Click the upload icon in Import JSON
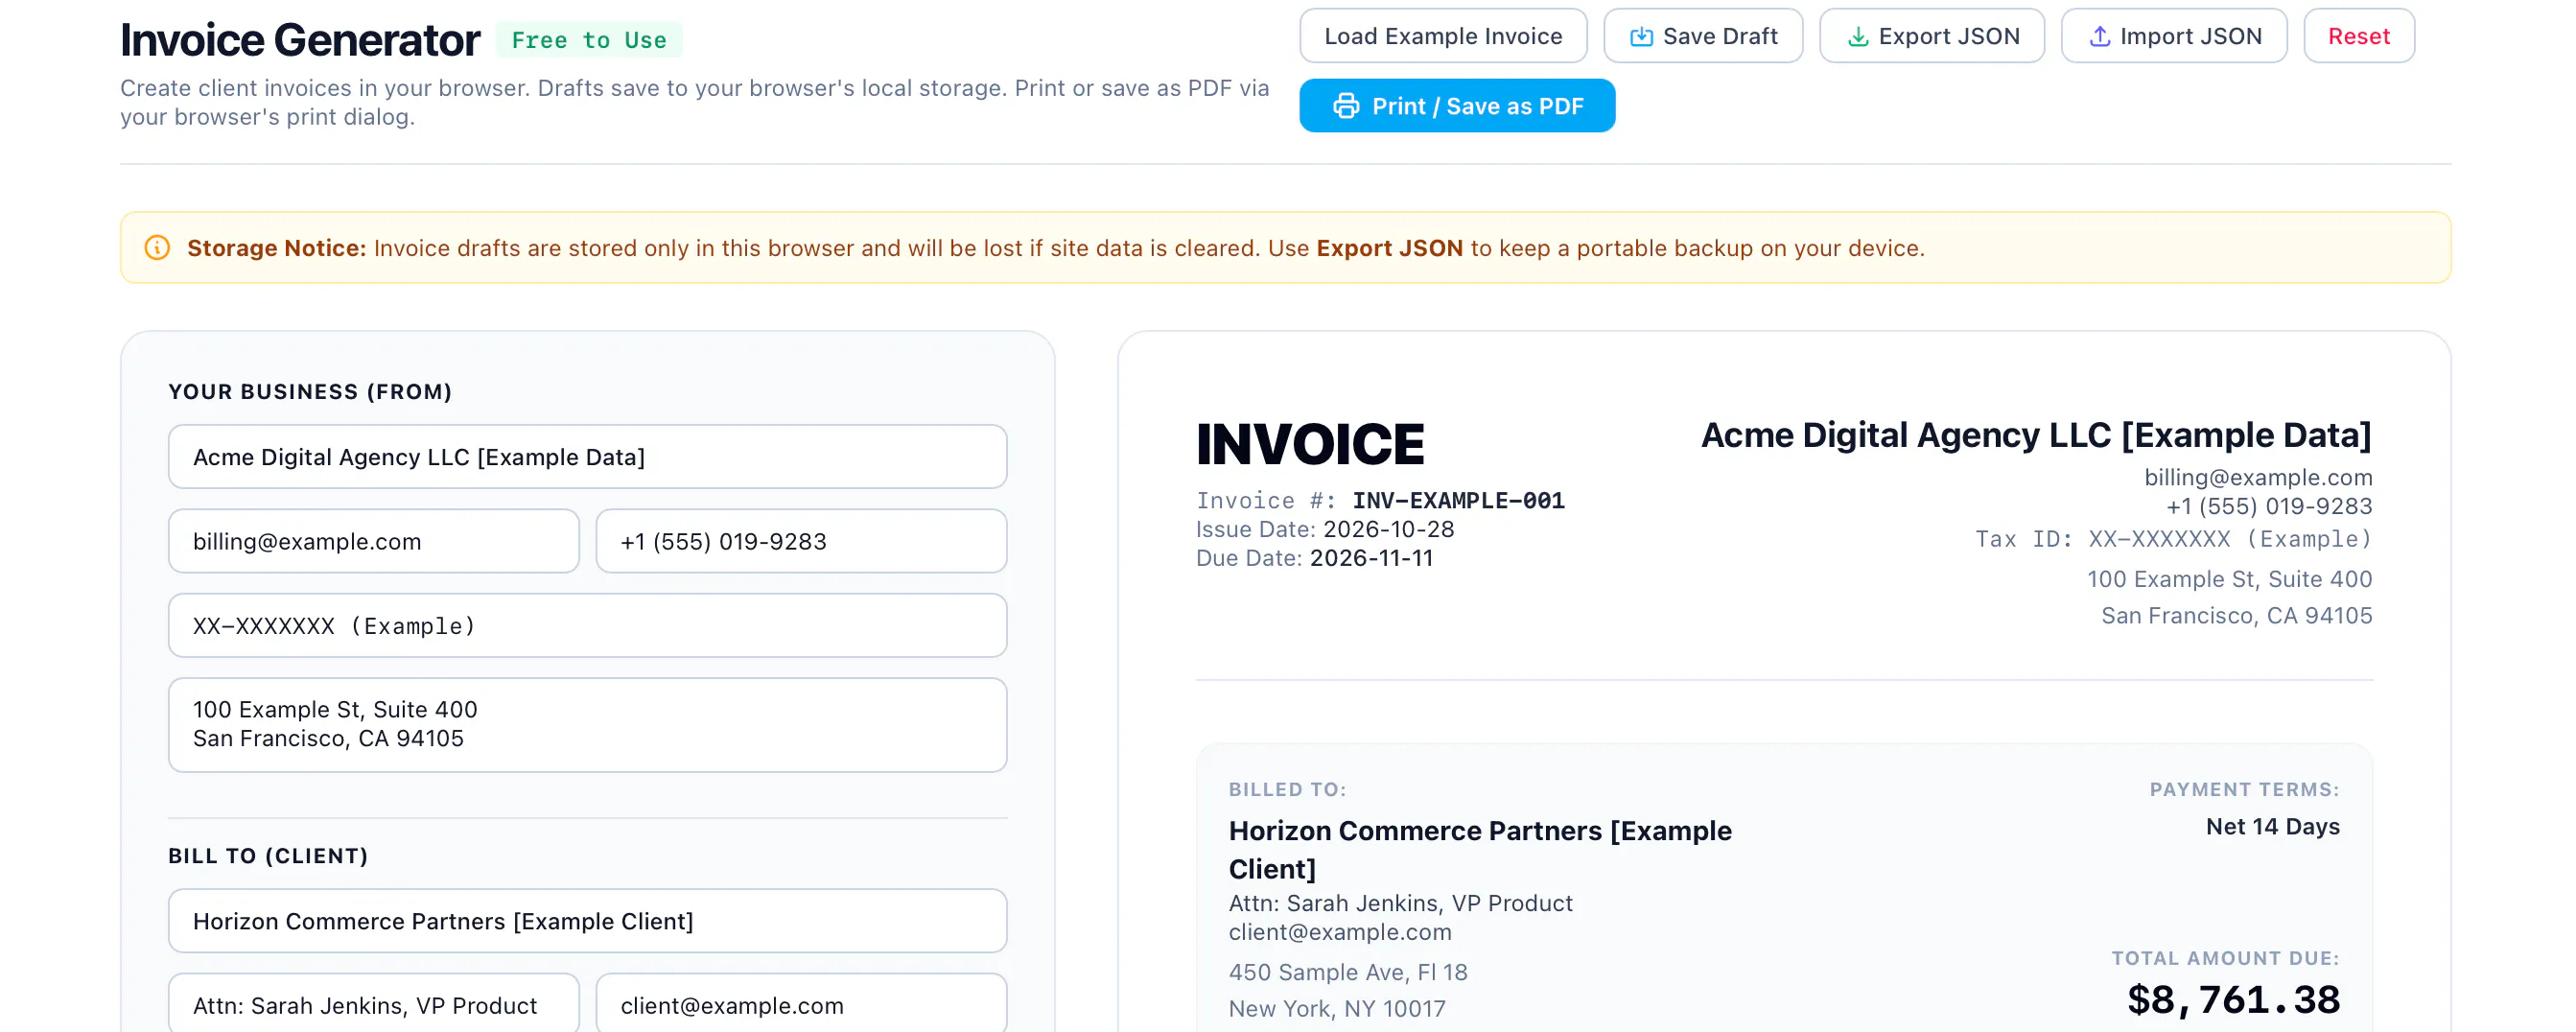 2099,37
